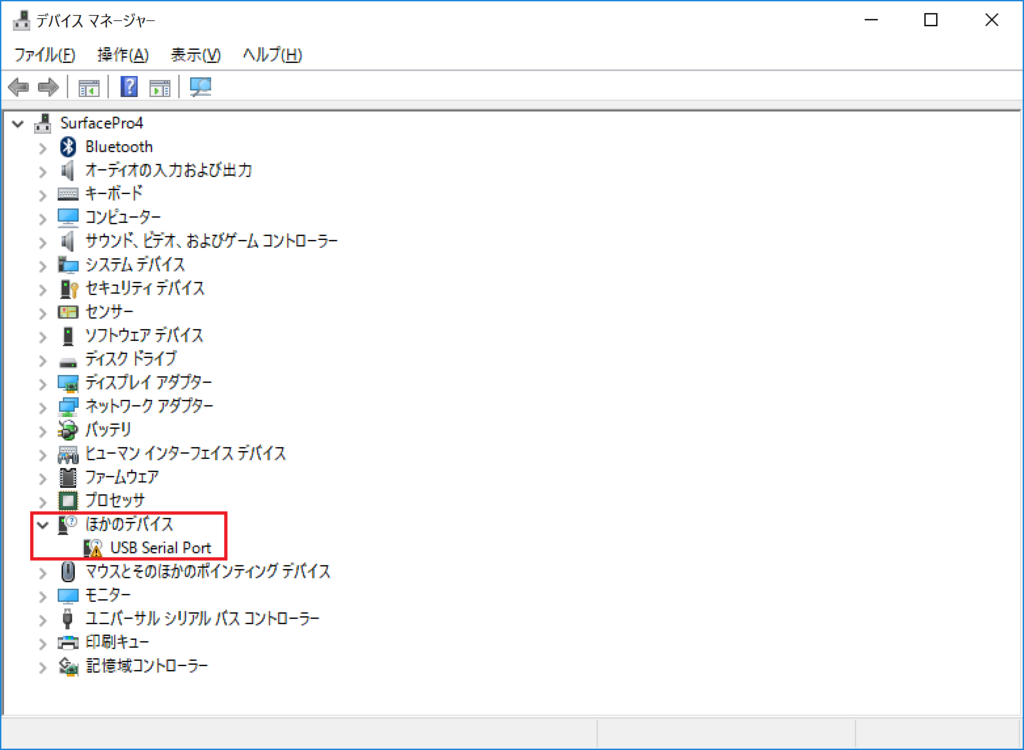Click the ディスク ドライブ icon

pyautogui.click(x=68, y=361)
